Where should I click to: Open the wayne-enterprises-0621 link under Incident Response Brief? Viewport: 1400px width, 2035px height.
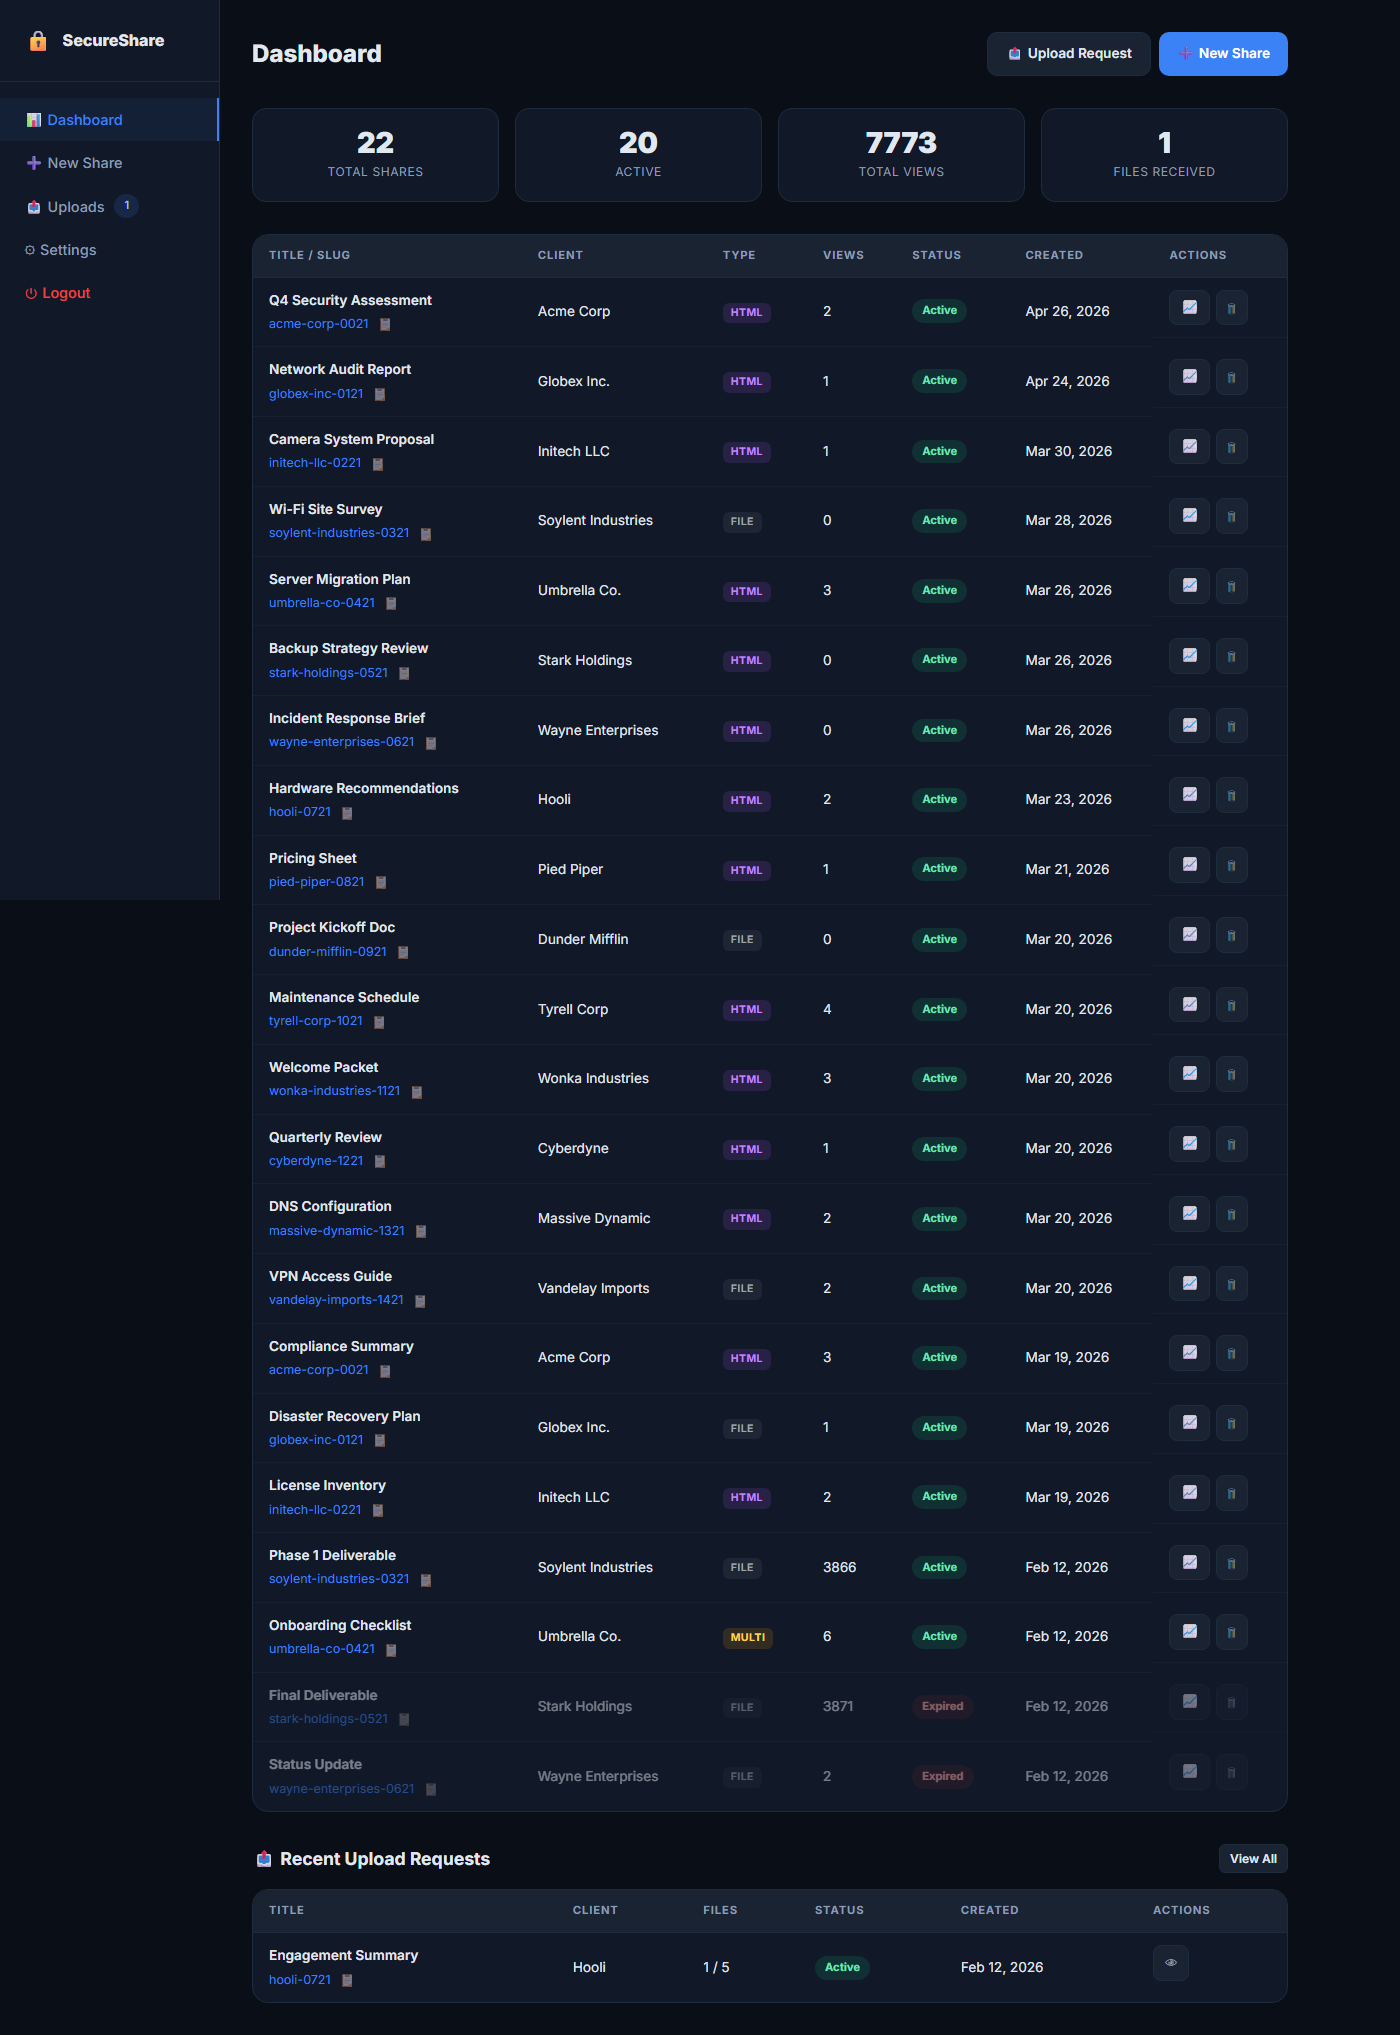click(x=342, y=742)
